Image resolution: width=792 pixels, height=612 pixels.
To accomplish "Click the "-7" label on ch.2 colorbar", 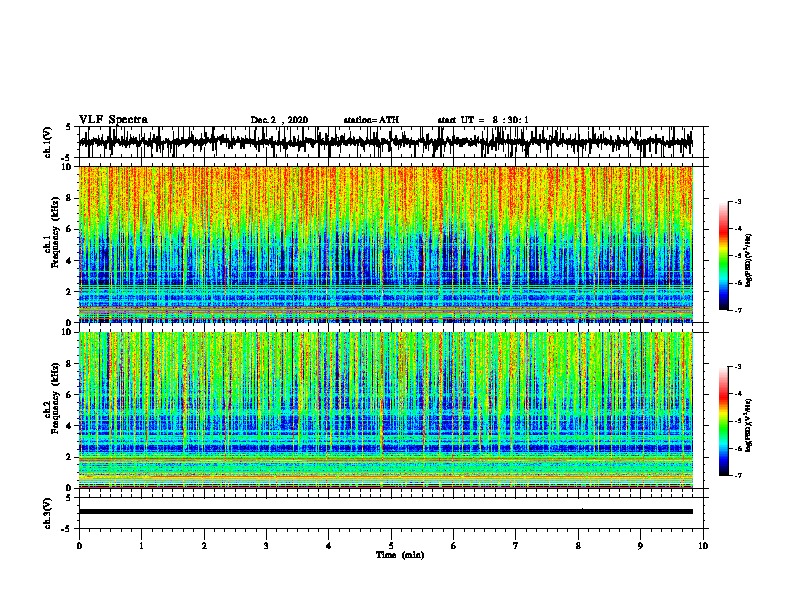I will point(738,476).
